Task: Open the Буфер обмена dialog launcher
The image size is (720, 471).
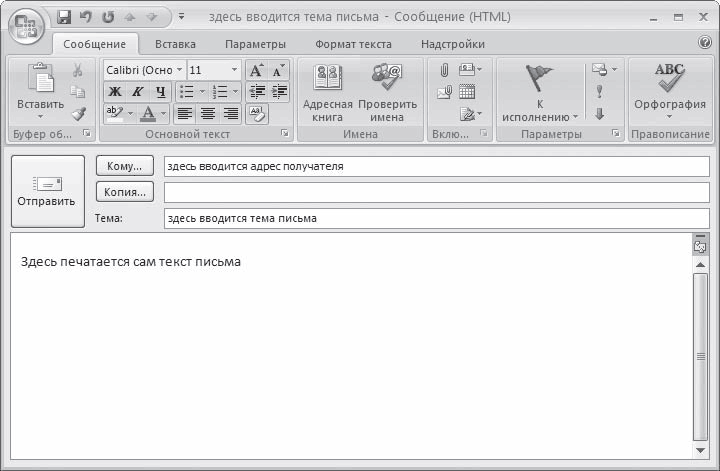Action: coord(87,133)
